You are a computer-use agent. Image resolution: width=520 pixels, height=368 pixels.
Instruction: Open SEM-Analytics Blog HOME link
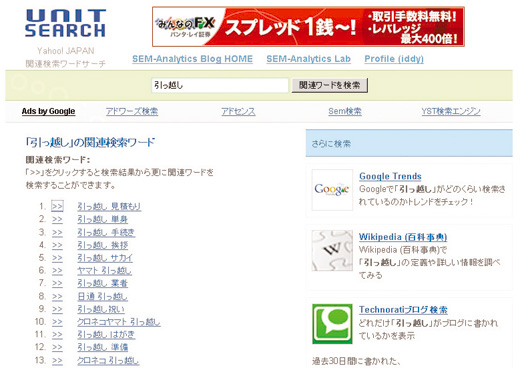[192, 59]
